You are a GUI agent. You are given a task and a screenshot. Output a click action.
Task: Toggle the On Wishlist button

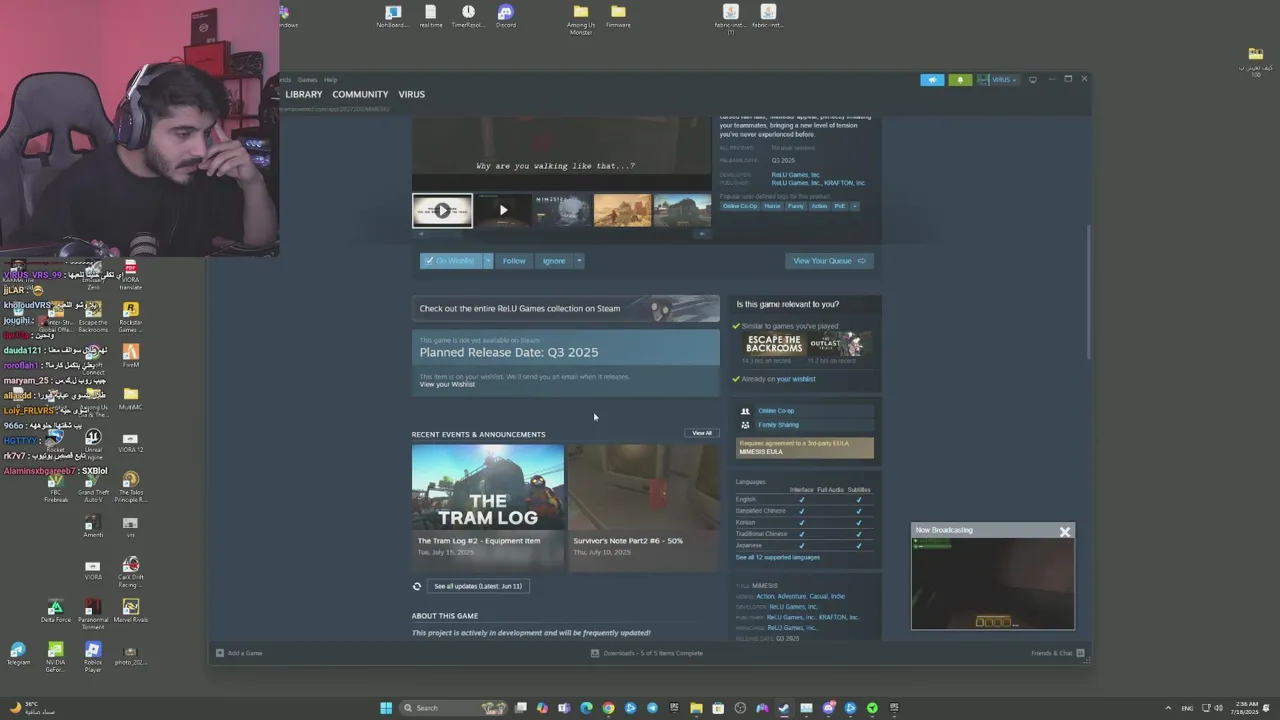(451, 261)
